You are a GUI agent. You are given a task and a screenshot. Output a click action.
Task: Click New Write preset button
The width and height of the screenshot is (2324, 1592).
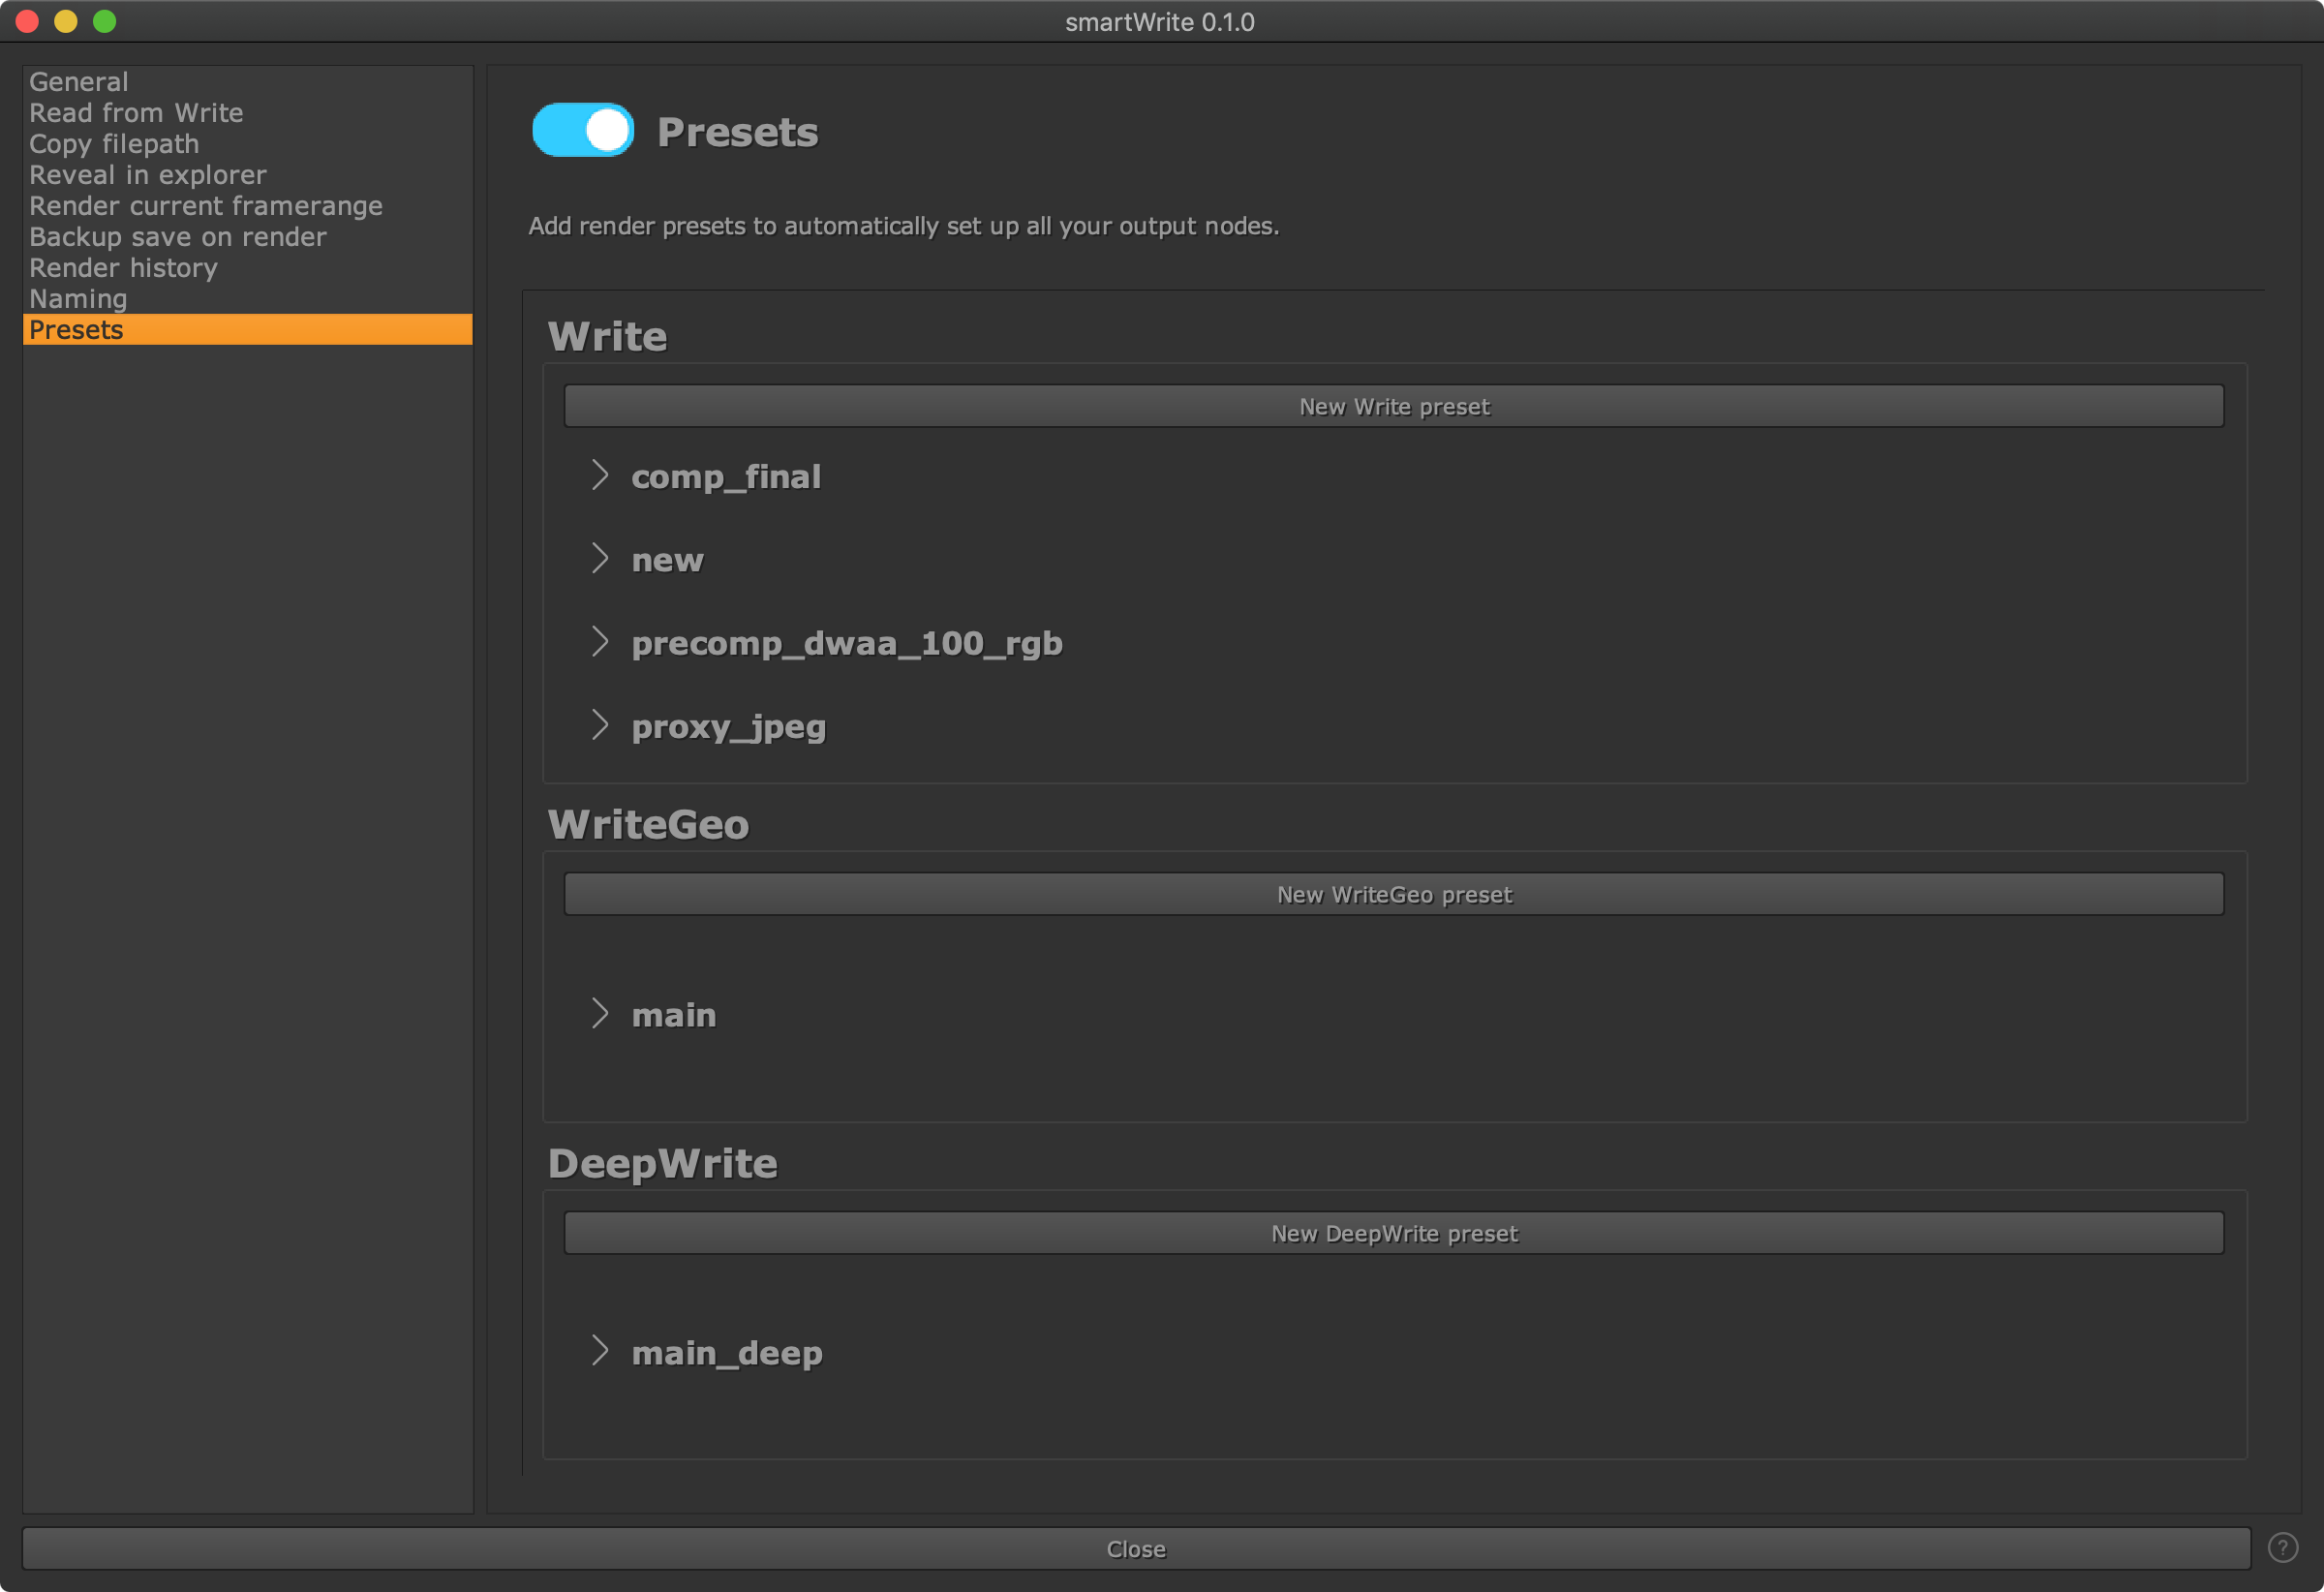(1393, 406)
